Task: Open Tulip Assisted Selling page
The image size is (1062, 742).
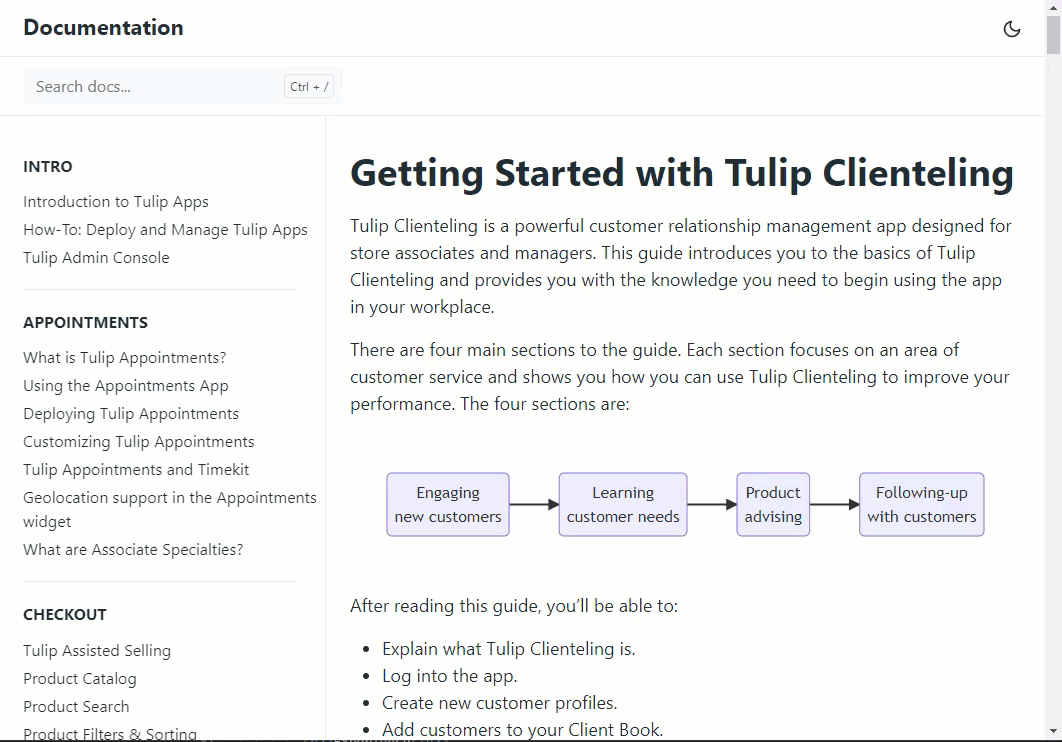Action: pyautogui.click(x=97, y=651)
